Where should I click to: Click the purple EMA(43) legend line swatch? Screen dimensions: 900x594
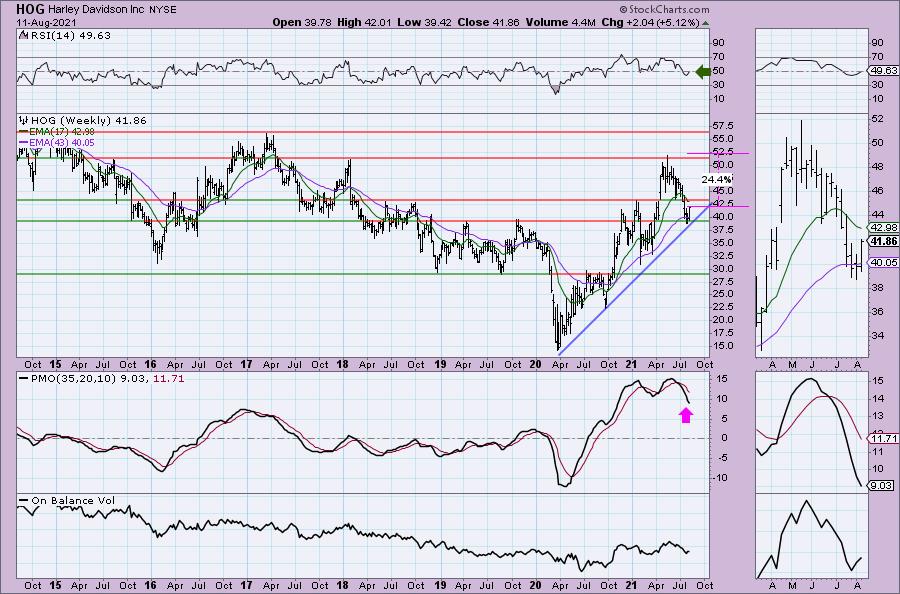pyautogui.click(x=24, y=142)
